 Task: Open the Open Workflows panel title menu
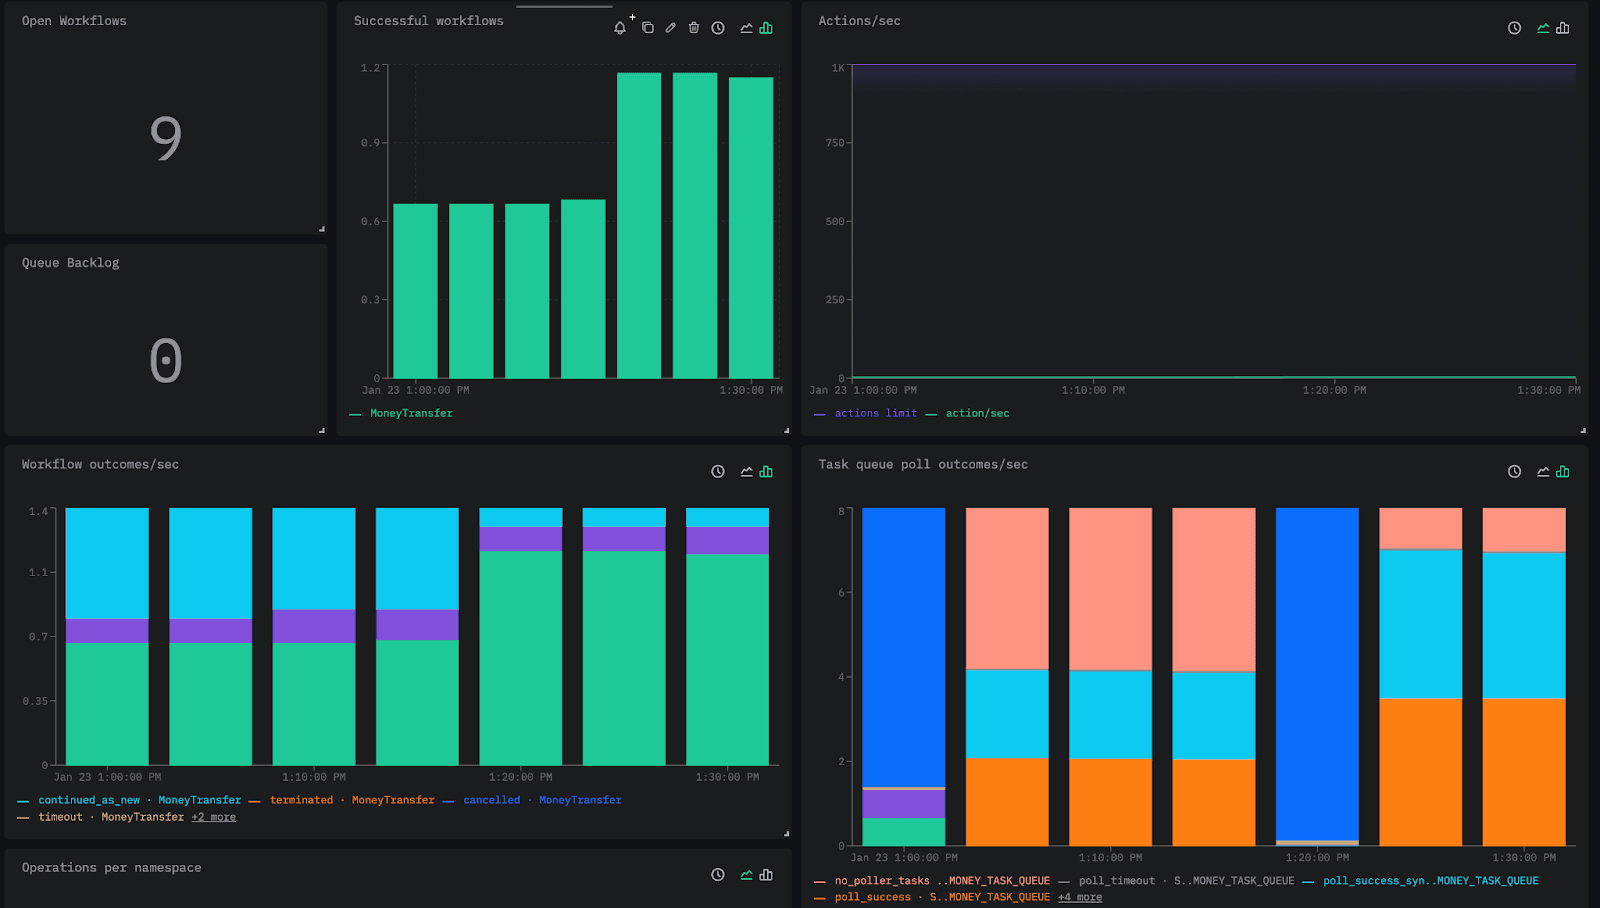(x=73, y=20)
